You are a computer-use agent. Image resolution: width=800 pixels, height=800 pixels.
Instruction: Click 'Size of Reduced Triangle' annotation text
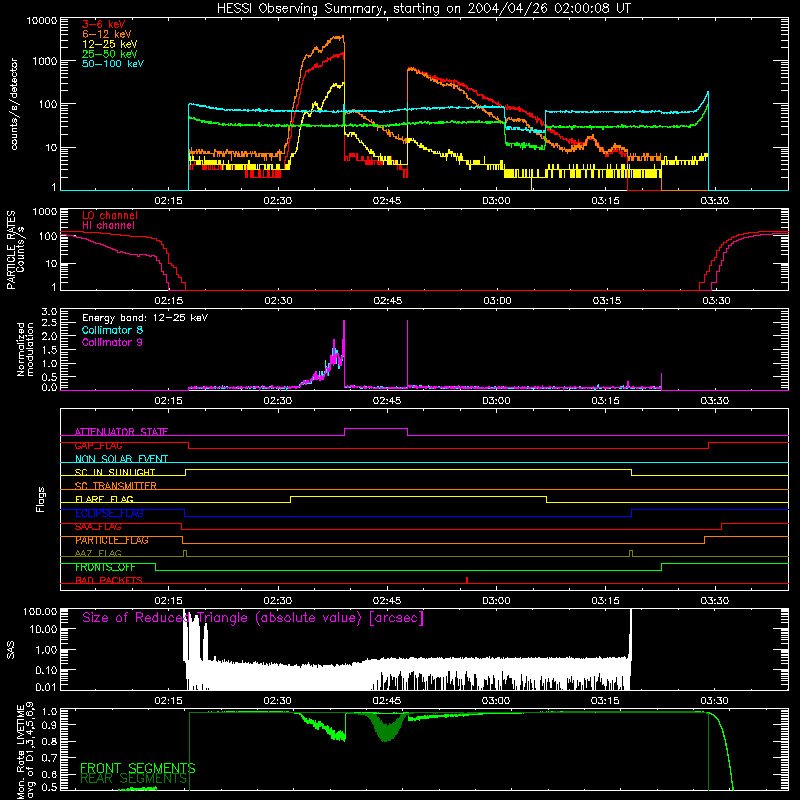253,618
